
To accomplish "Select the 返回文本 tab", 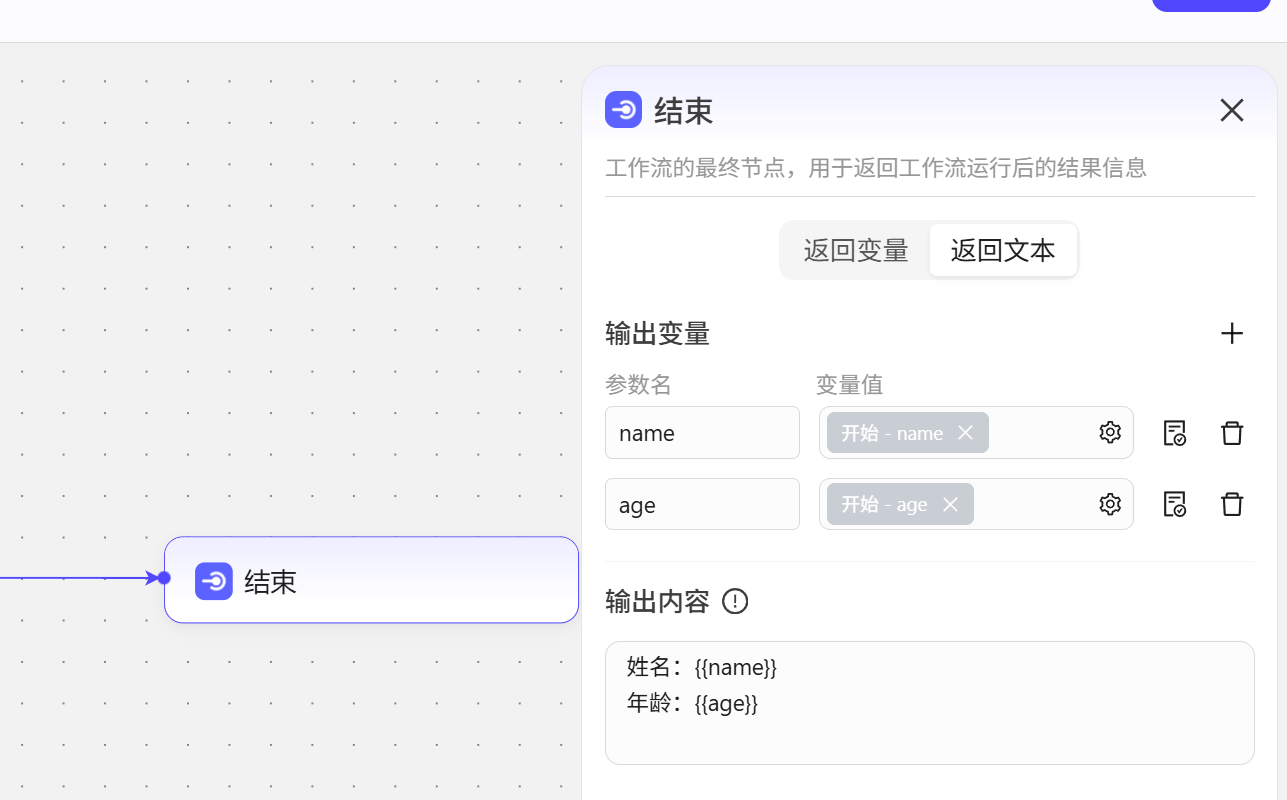I will pos(1003,250).
